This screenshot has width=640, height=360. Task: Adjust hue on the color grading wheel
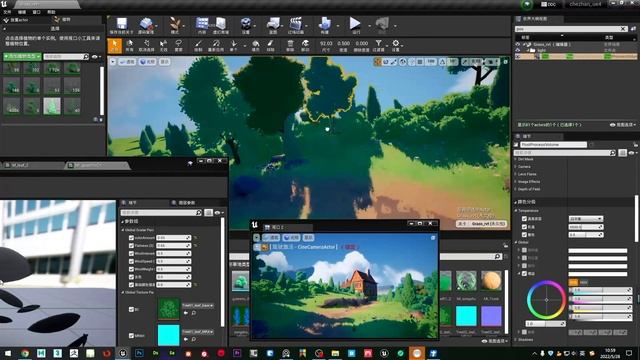546,300
